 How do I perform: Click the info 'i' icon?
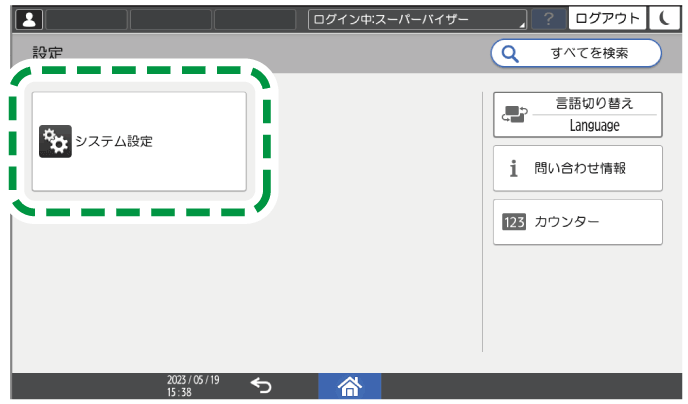pos(513,168)
